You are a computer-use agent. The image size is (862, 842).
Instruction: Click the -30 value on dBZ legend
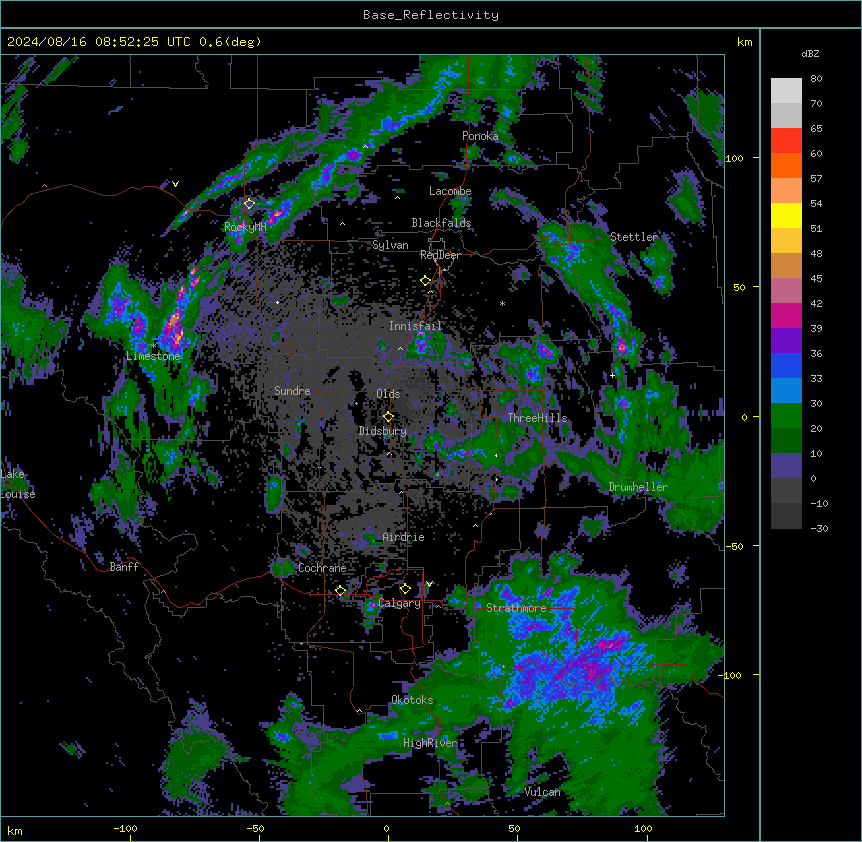coord(819,528)
